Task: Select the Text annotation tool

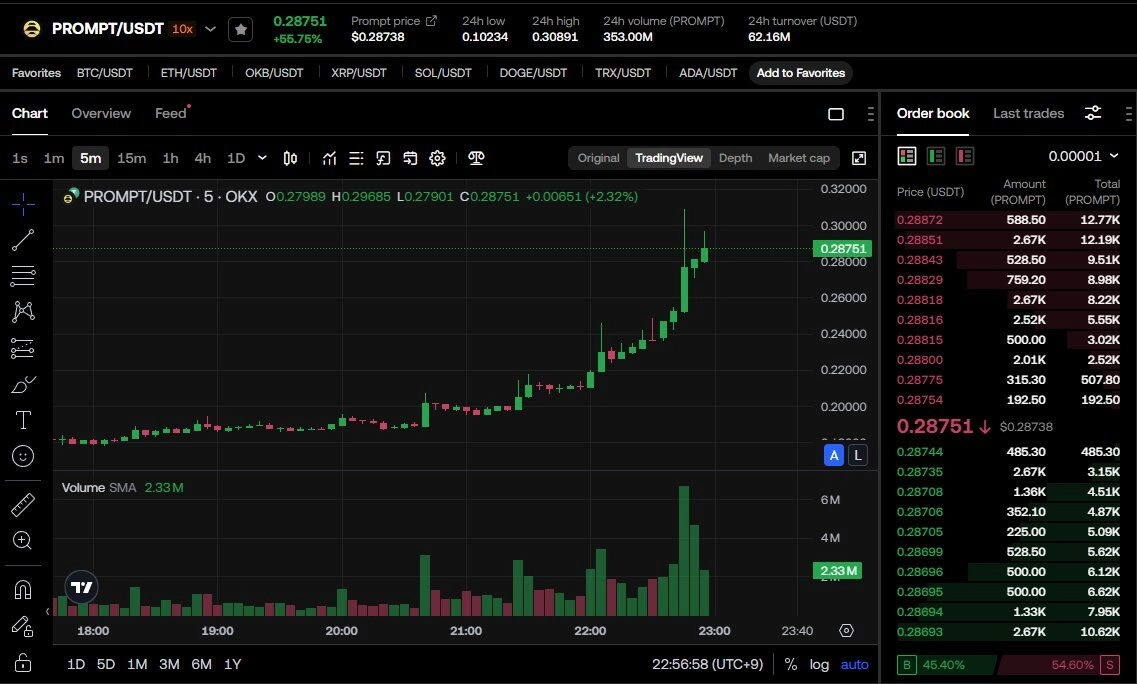Action: pyautogui.click(x=23, y=420)
